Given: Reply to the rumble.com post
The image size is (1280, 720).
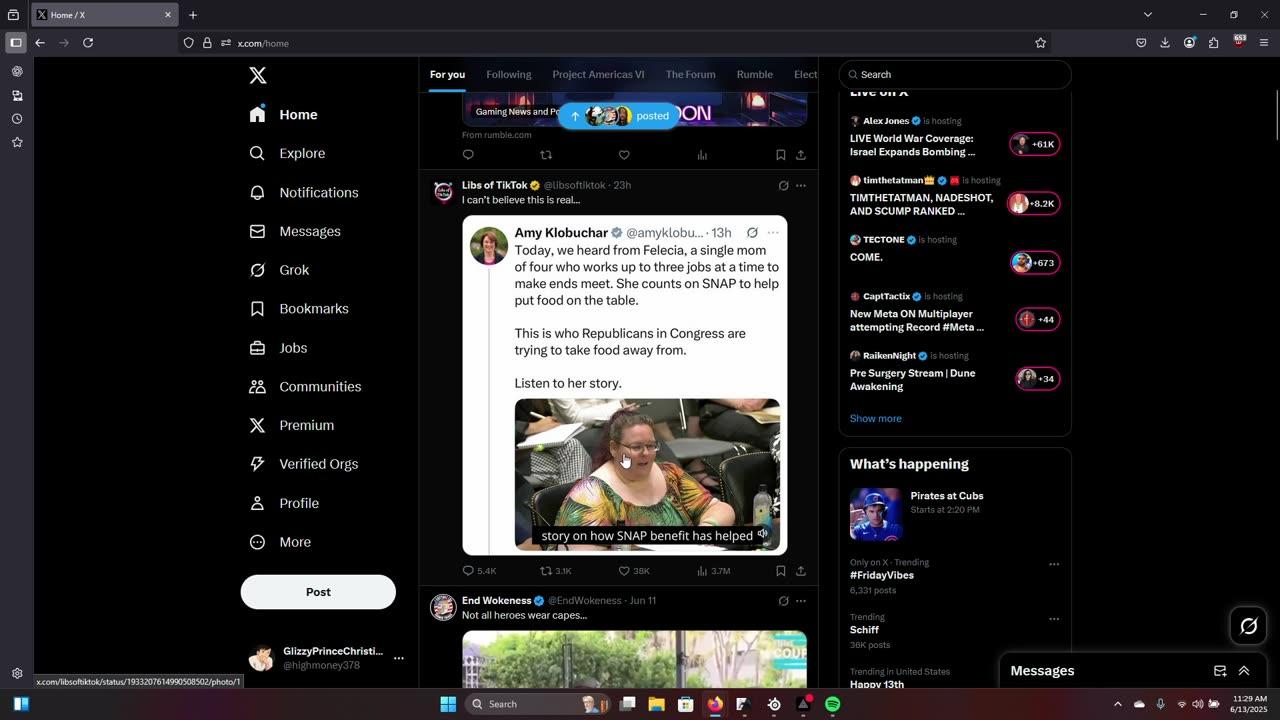Looking at the screenshot, I should click(468, 155).
